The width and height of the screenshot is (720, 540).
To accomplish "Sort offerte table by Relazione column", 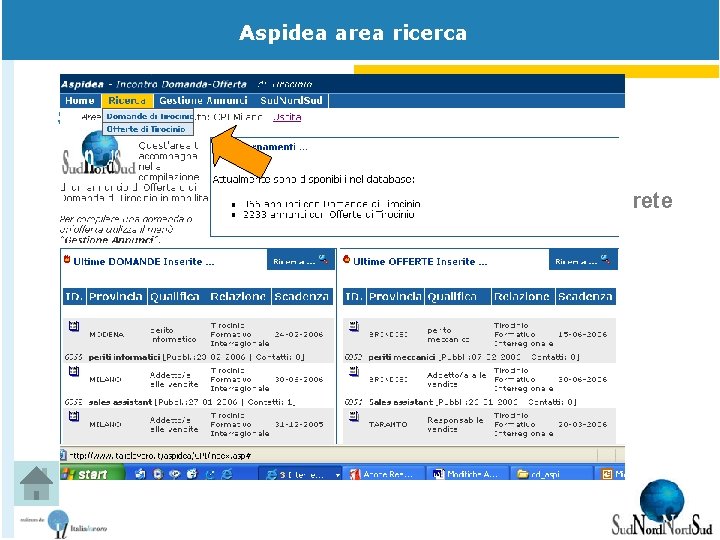I will coord(522,297).
